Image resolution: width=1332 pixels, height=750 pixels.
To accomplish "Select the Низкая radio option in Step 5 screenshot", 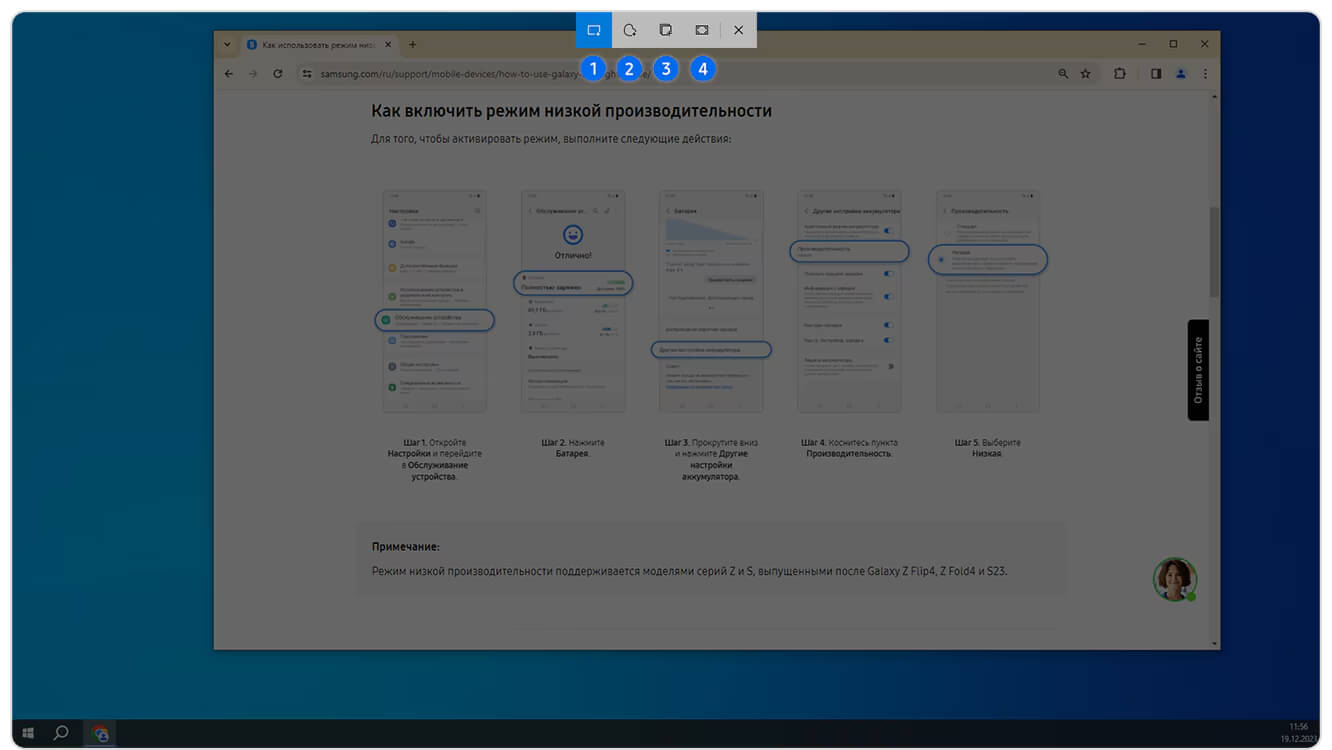I will (941, 259).
